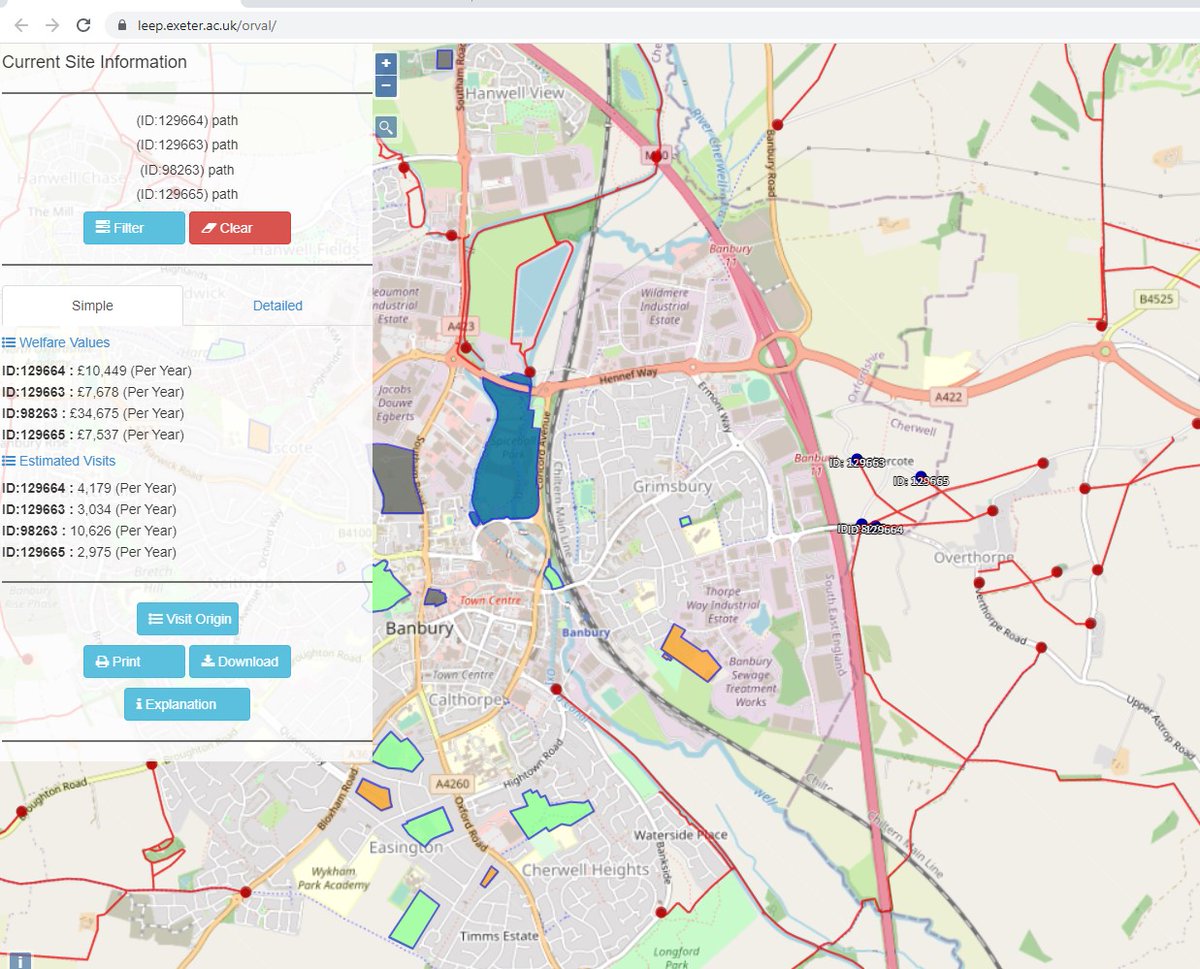The image size is (1200, 969).
Task: Select the (ID:129665) path entry
Action: pyautogui.click(x=187, y=194)
